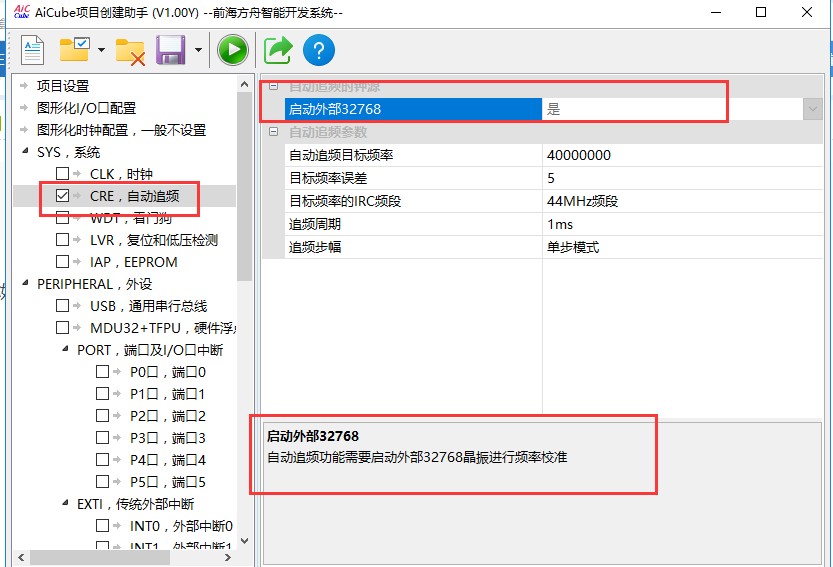Screen dimensions: 833x567
Task: Select the CLK，时钟 tree label
Action: pos(121,174)
